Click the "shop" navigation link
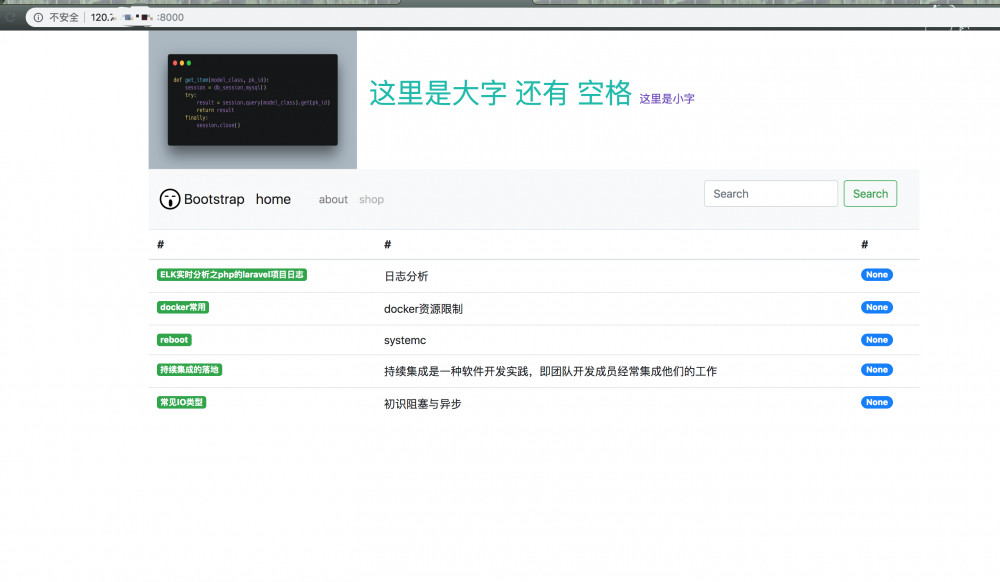The image size is (1000, 582). [x=371, y=199]
